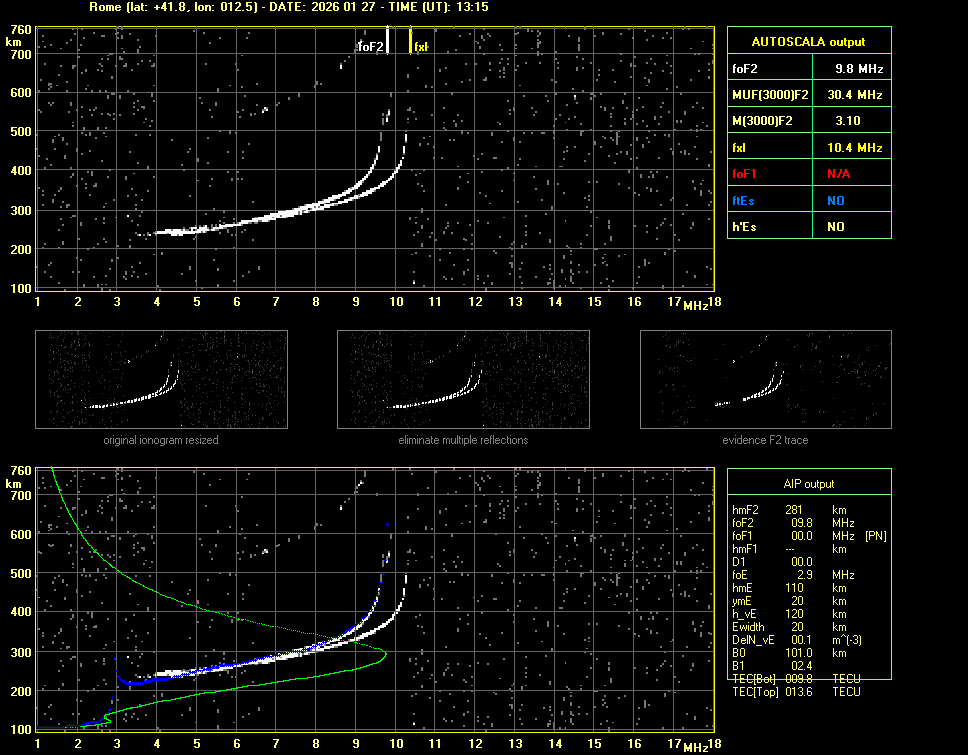This screenshot has width=968, height=755.
Task: Click the yellow fxI marker on upper ionogram
Action: click(x=410, y=42)
